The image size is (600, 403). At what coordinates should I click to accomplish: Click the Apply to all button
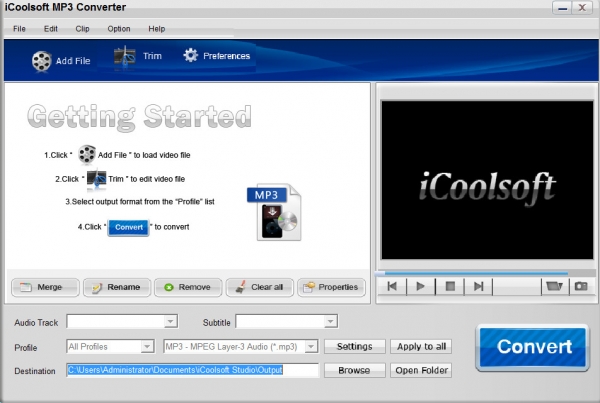[x=421, y=347]
